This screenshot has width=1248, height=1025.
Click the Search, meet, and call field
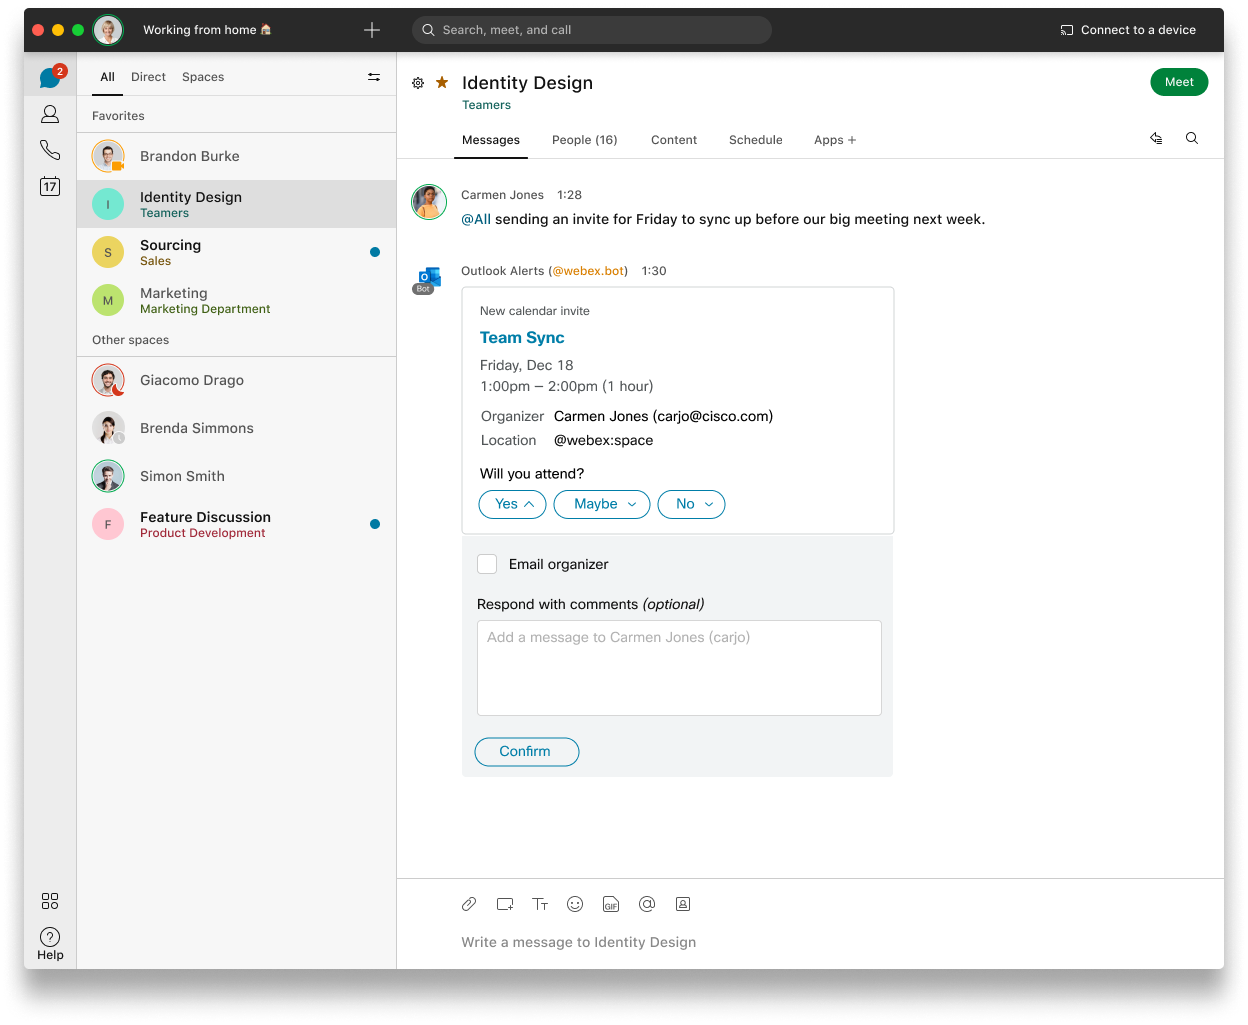tap(592, 30)
